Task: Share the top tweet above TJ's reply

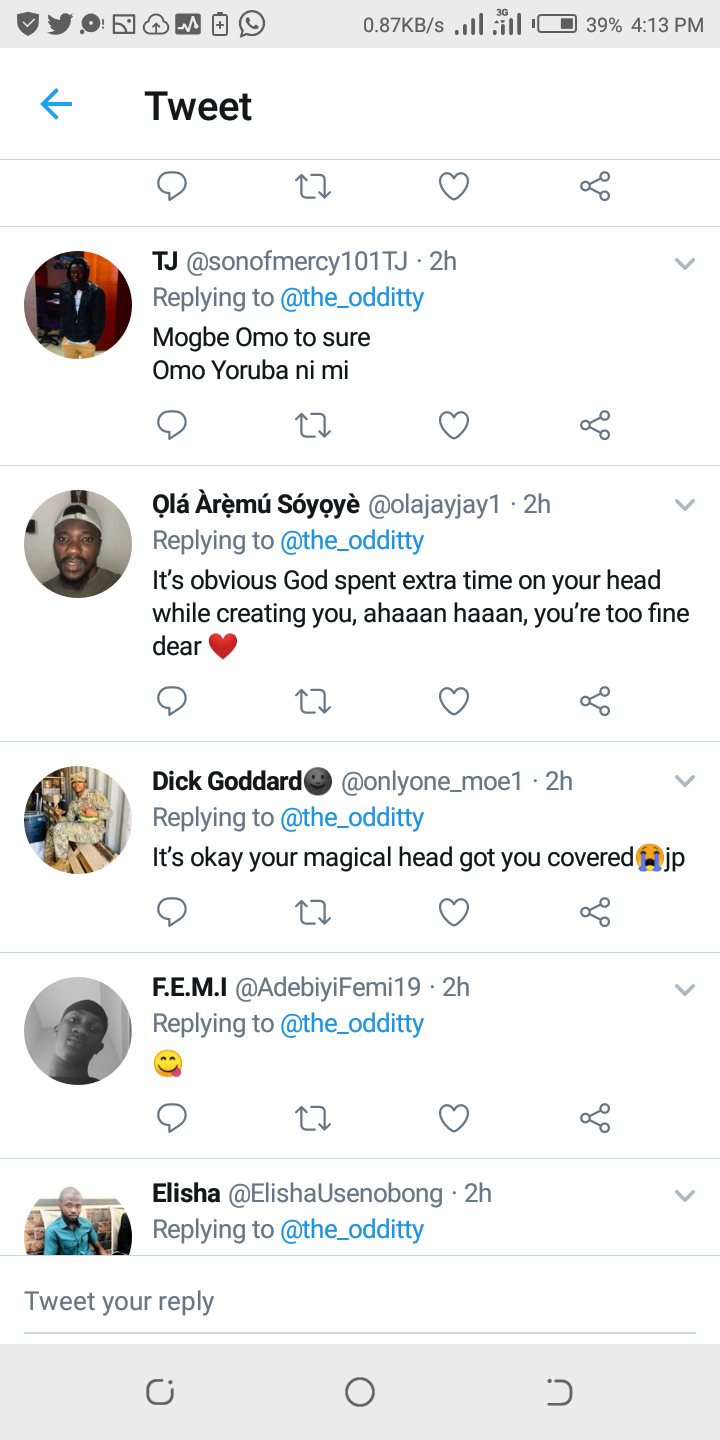Action: click(x=595, y=186)
